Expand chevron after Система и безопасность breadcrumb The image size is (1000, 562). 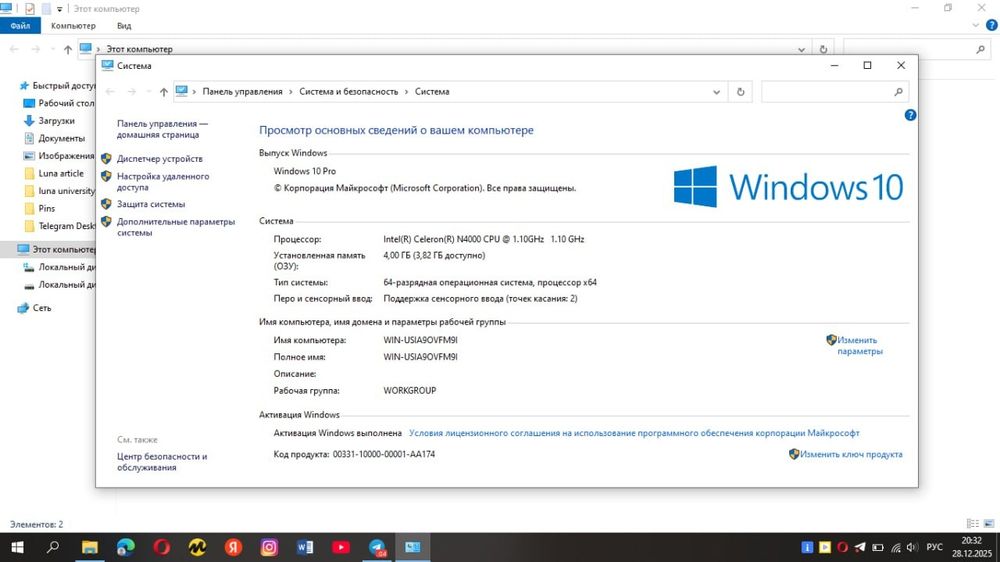pos(406,92)
